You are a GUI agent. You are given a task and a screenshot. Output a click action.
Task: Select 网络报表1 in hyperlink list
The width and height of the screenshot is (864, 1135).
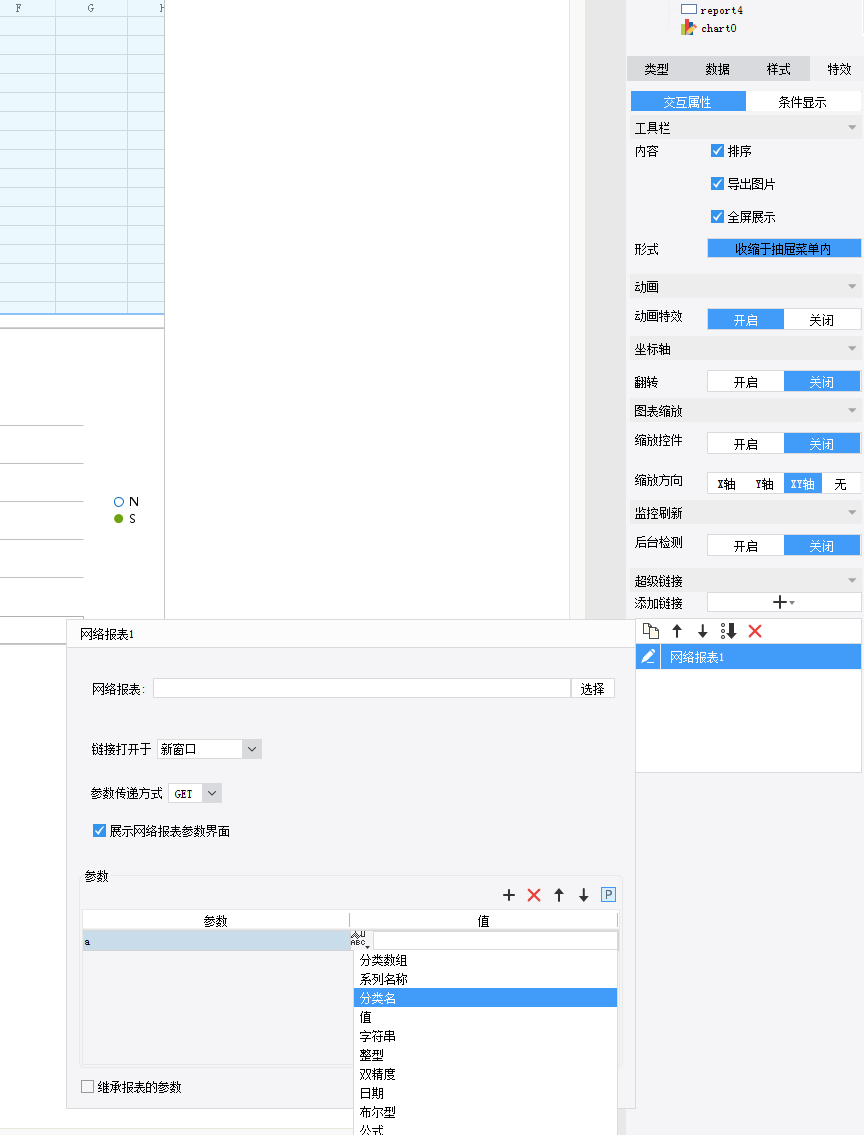pyautogui.click(x=761, y=657)
